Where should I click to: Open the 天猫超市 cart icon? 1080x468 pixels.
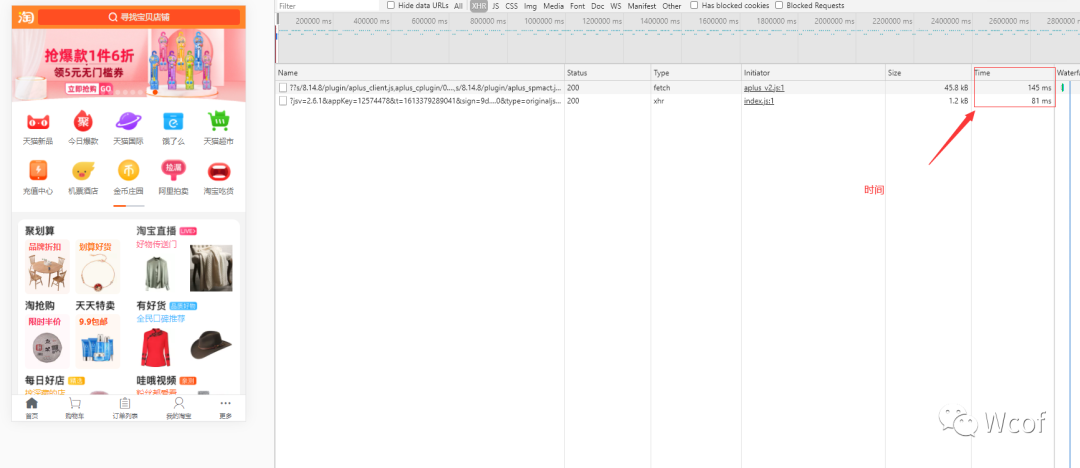click(x=218, y=121)
